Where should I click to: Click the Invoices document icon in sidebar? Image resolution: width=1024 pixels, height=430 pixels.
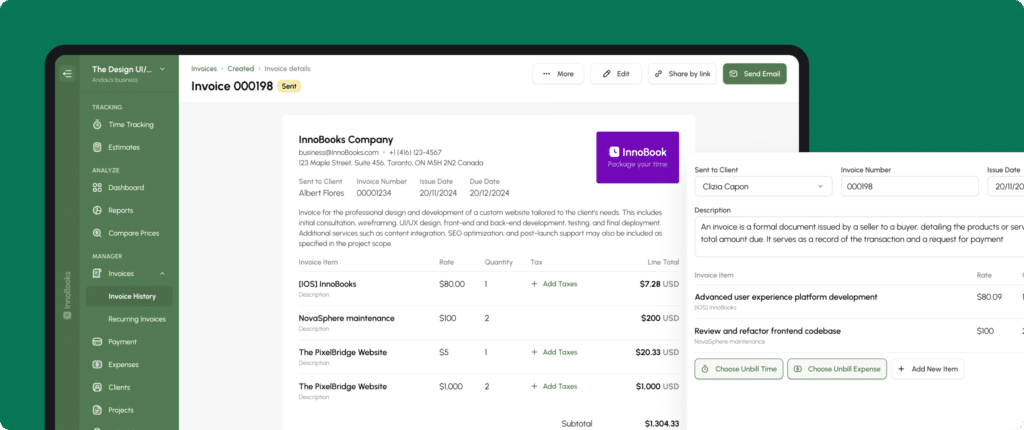point(97,273)
